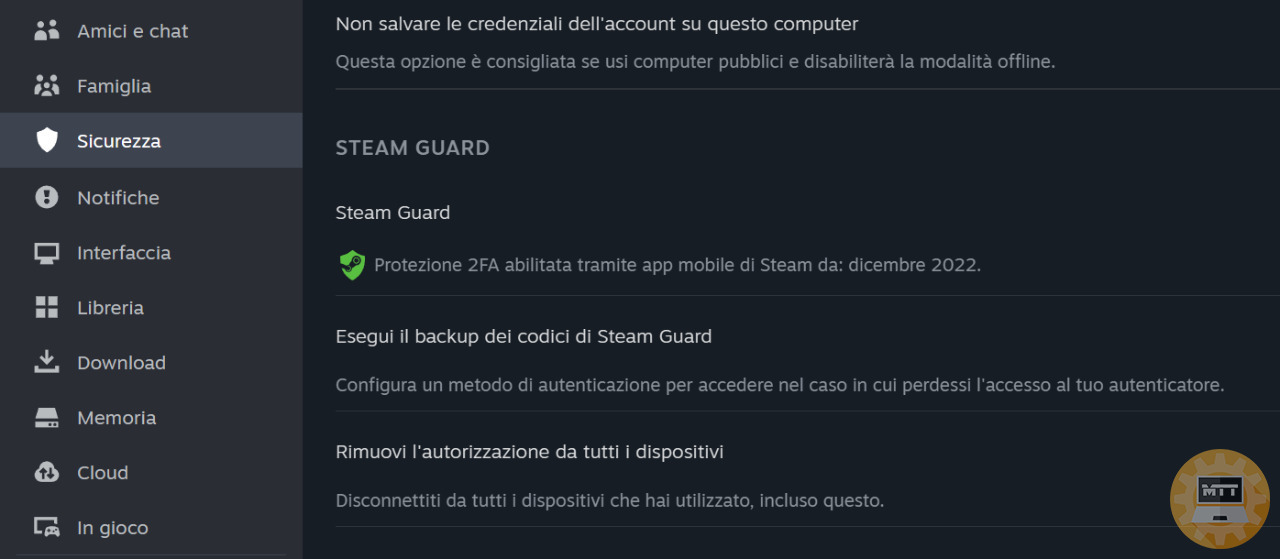Open the Amici e chat settings section
This screenshot has width=1280, height=559.
click(151, 31)
